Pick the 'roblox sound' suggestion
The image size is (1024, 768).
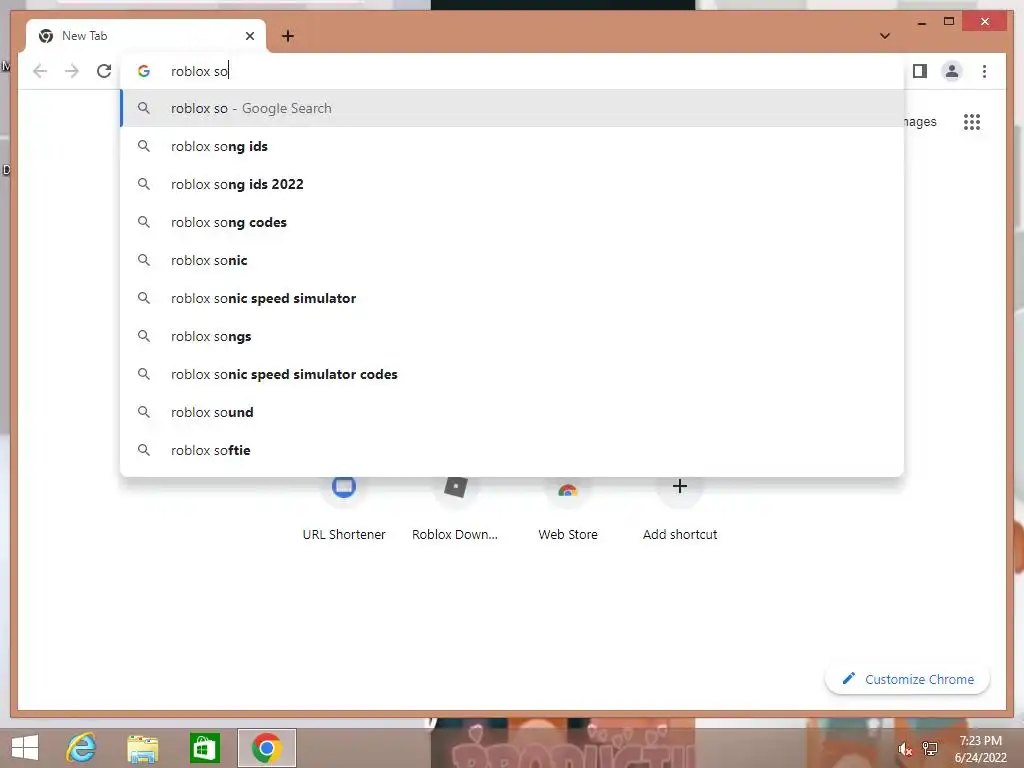tap(513, 412)
